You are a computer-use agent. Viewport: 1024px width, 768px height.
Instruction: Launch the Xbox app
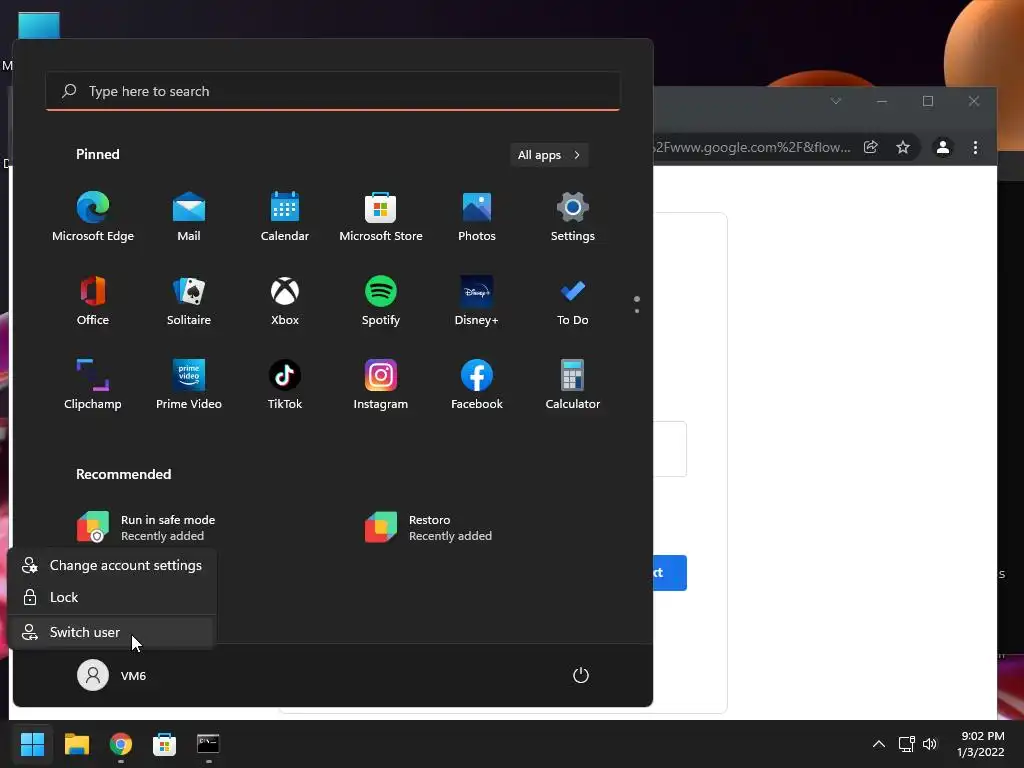pyautogui.click(x=285, y=301)
